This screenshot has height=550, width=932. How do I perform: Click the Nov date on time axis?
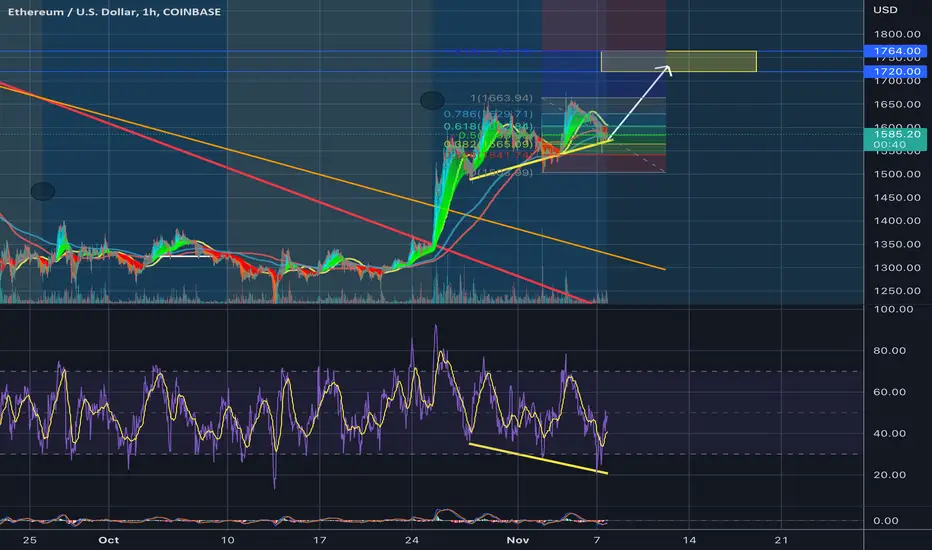coord(518,540)
